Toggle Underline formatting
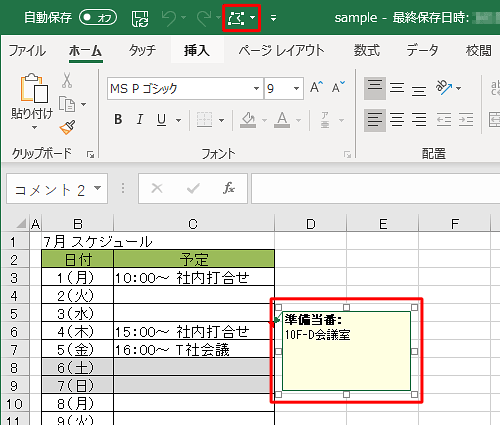 162,119
